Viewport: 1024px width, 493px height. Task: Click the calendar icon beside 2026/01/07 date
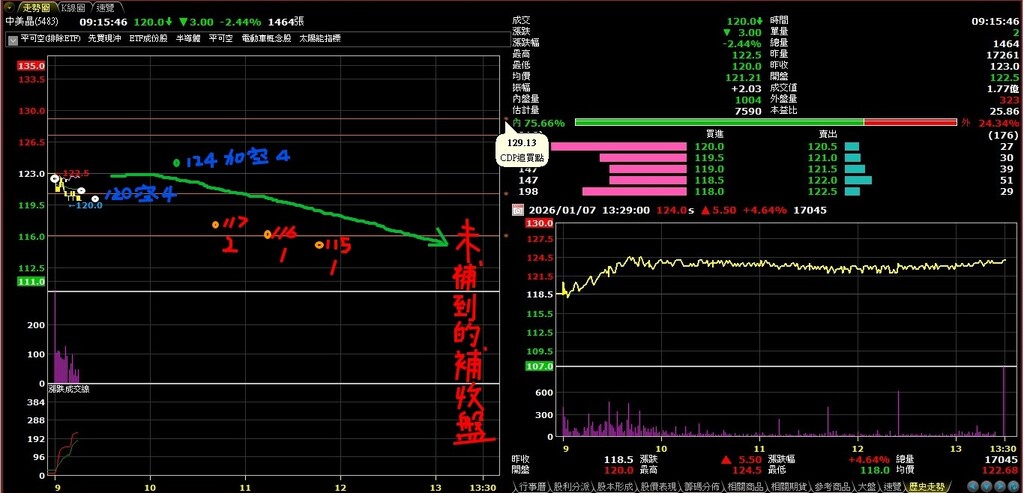click(517, 211)
